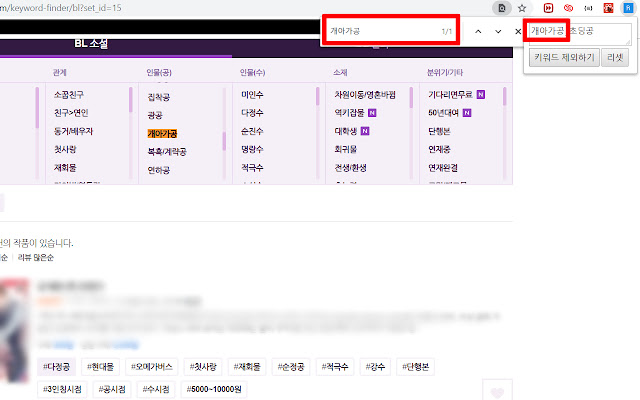This screenshot has width=640, height=400.
Task: Select the 관계 category header
Action: point(60,73)
